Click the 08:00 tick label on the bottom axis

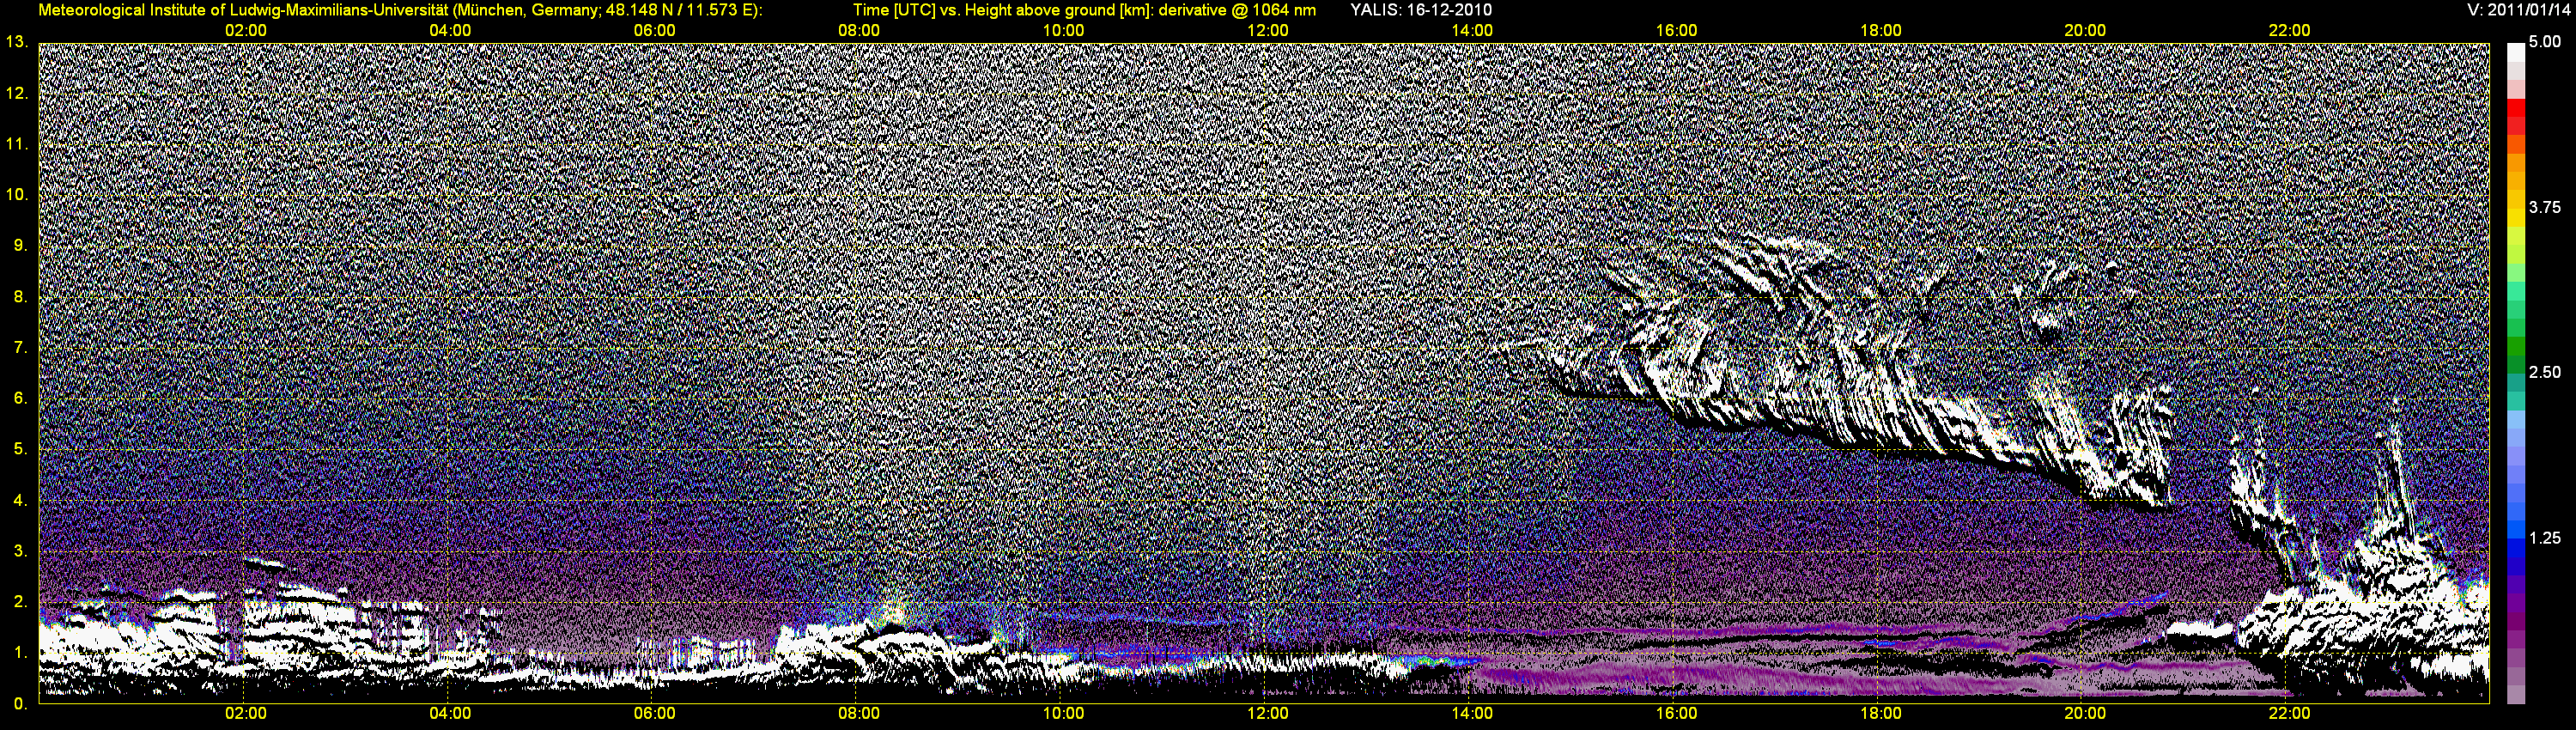point(859,714)
